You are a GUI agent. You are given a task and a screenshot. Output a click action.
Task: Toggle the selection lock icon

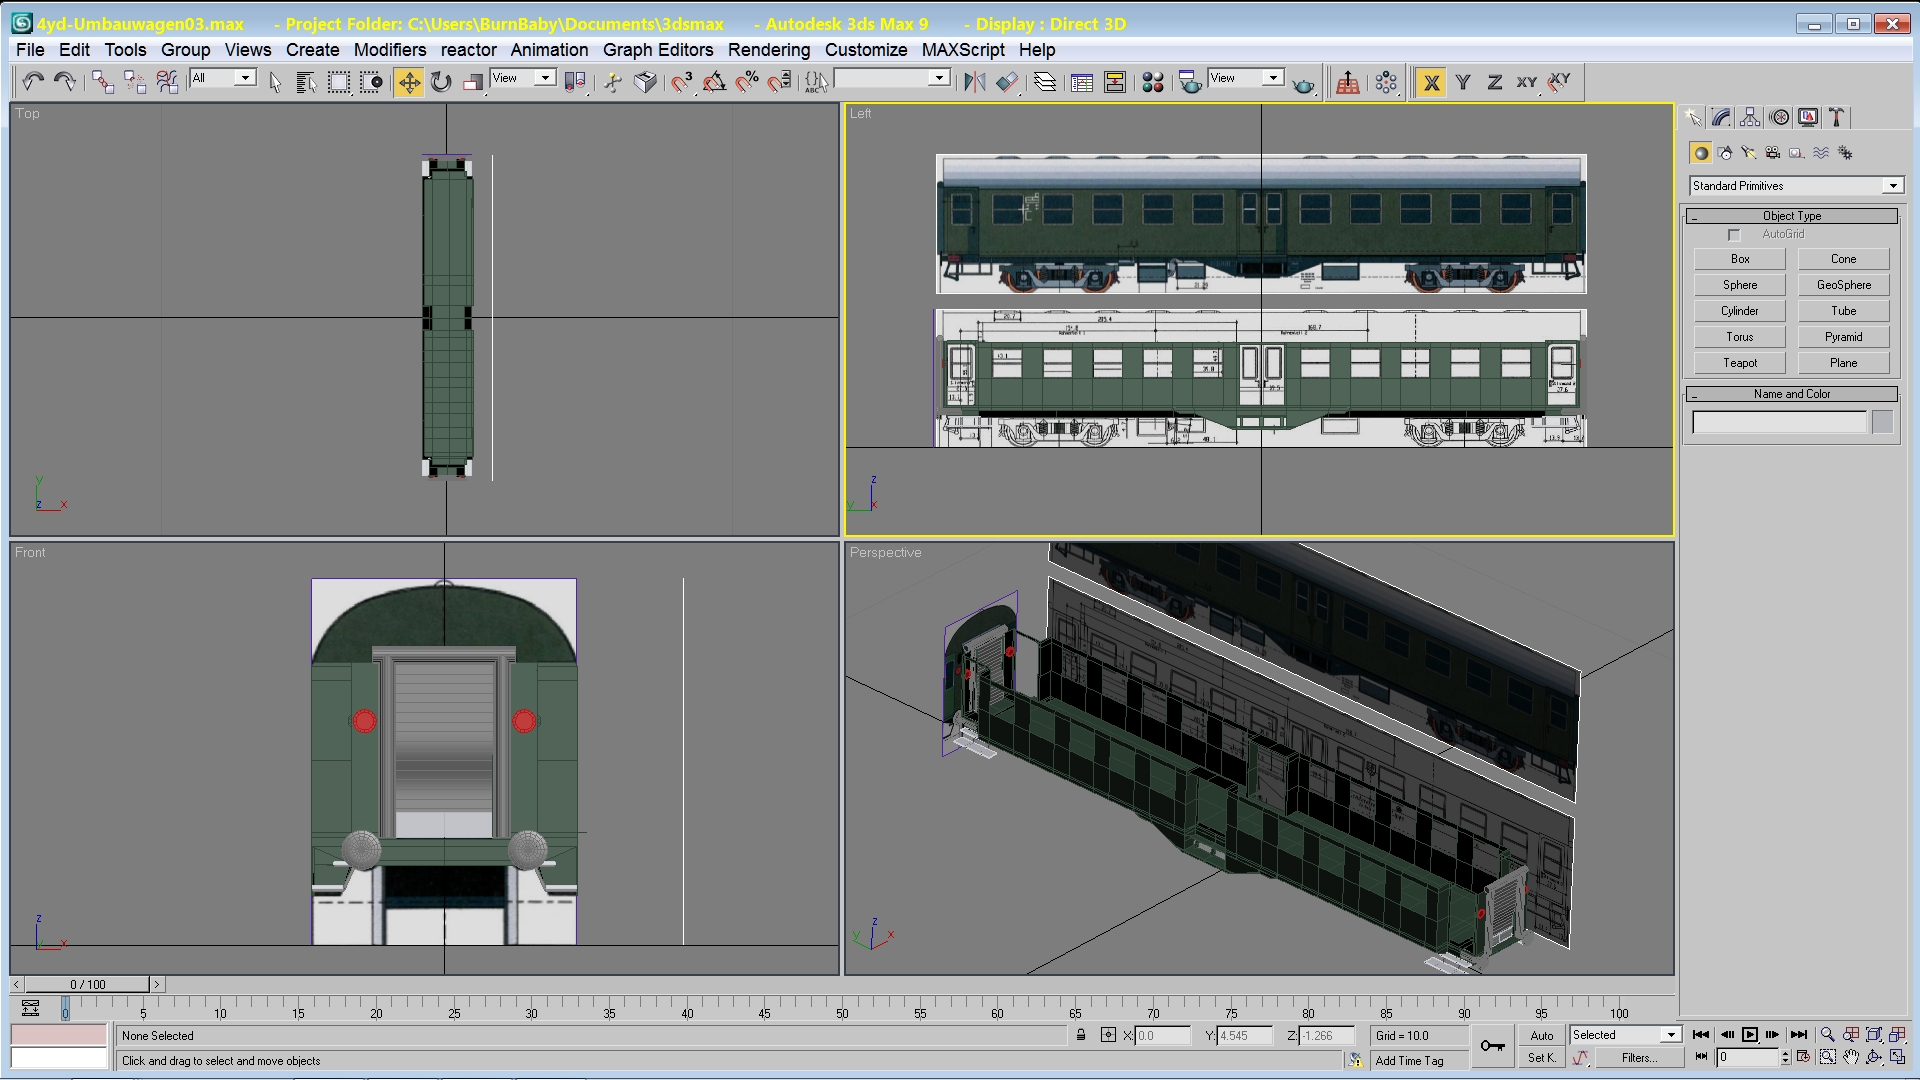tap(1081, 1035)
